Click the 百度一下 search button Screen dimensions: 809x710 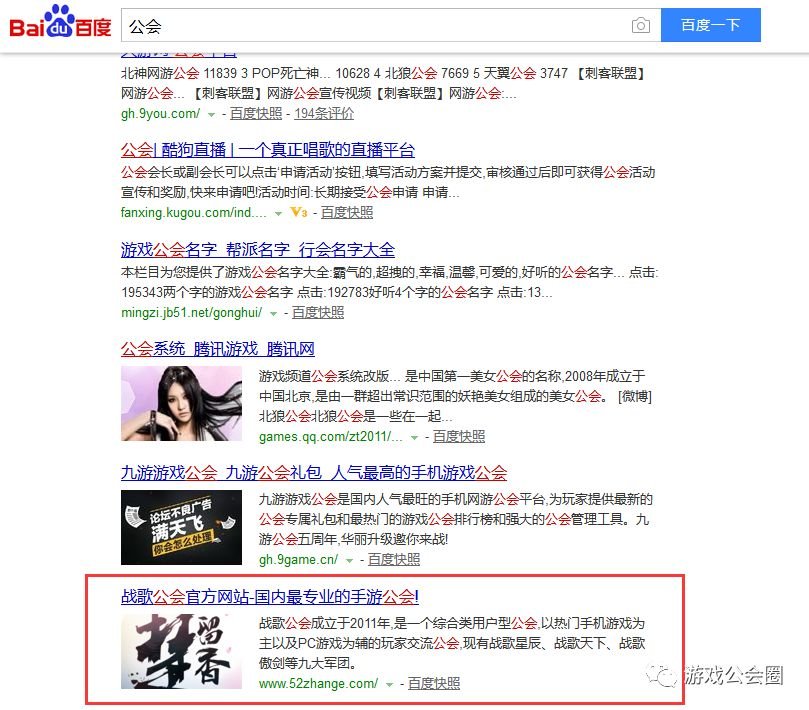pos(711,25)
